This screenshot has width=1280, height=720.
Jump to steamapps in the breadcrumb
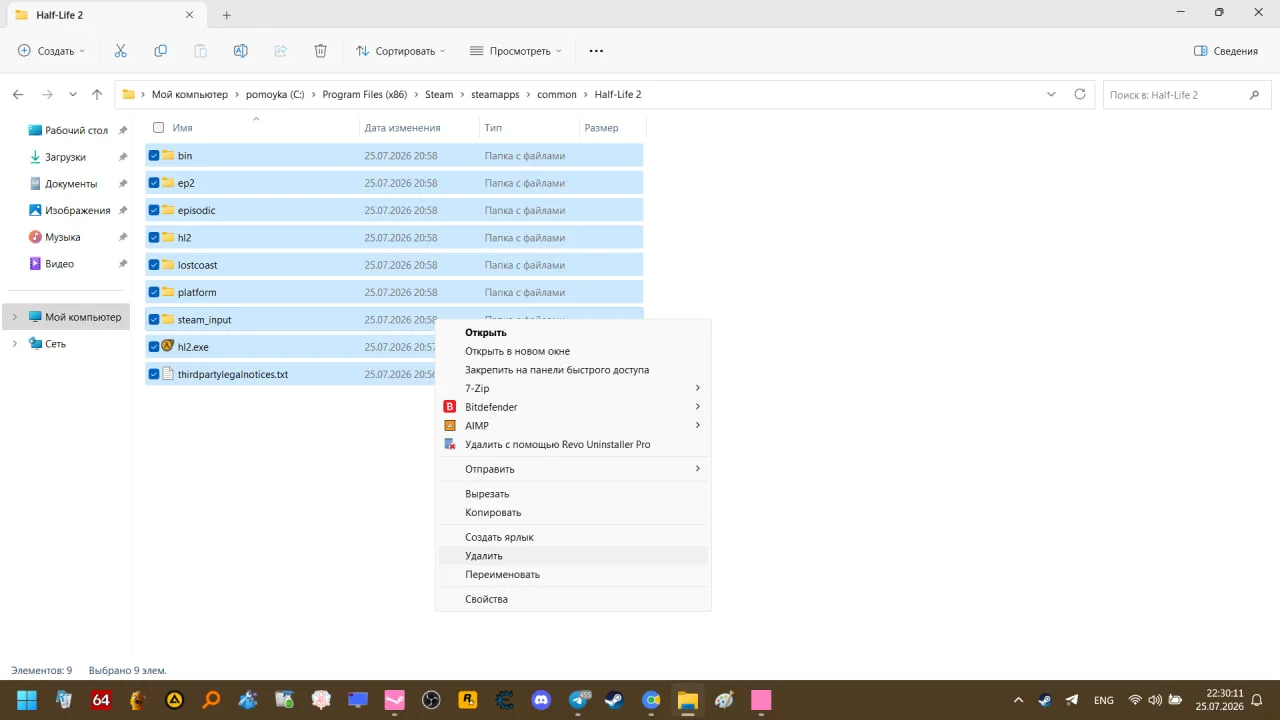coord(495,94)
